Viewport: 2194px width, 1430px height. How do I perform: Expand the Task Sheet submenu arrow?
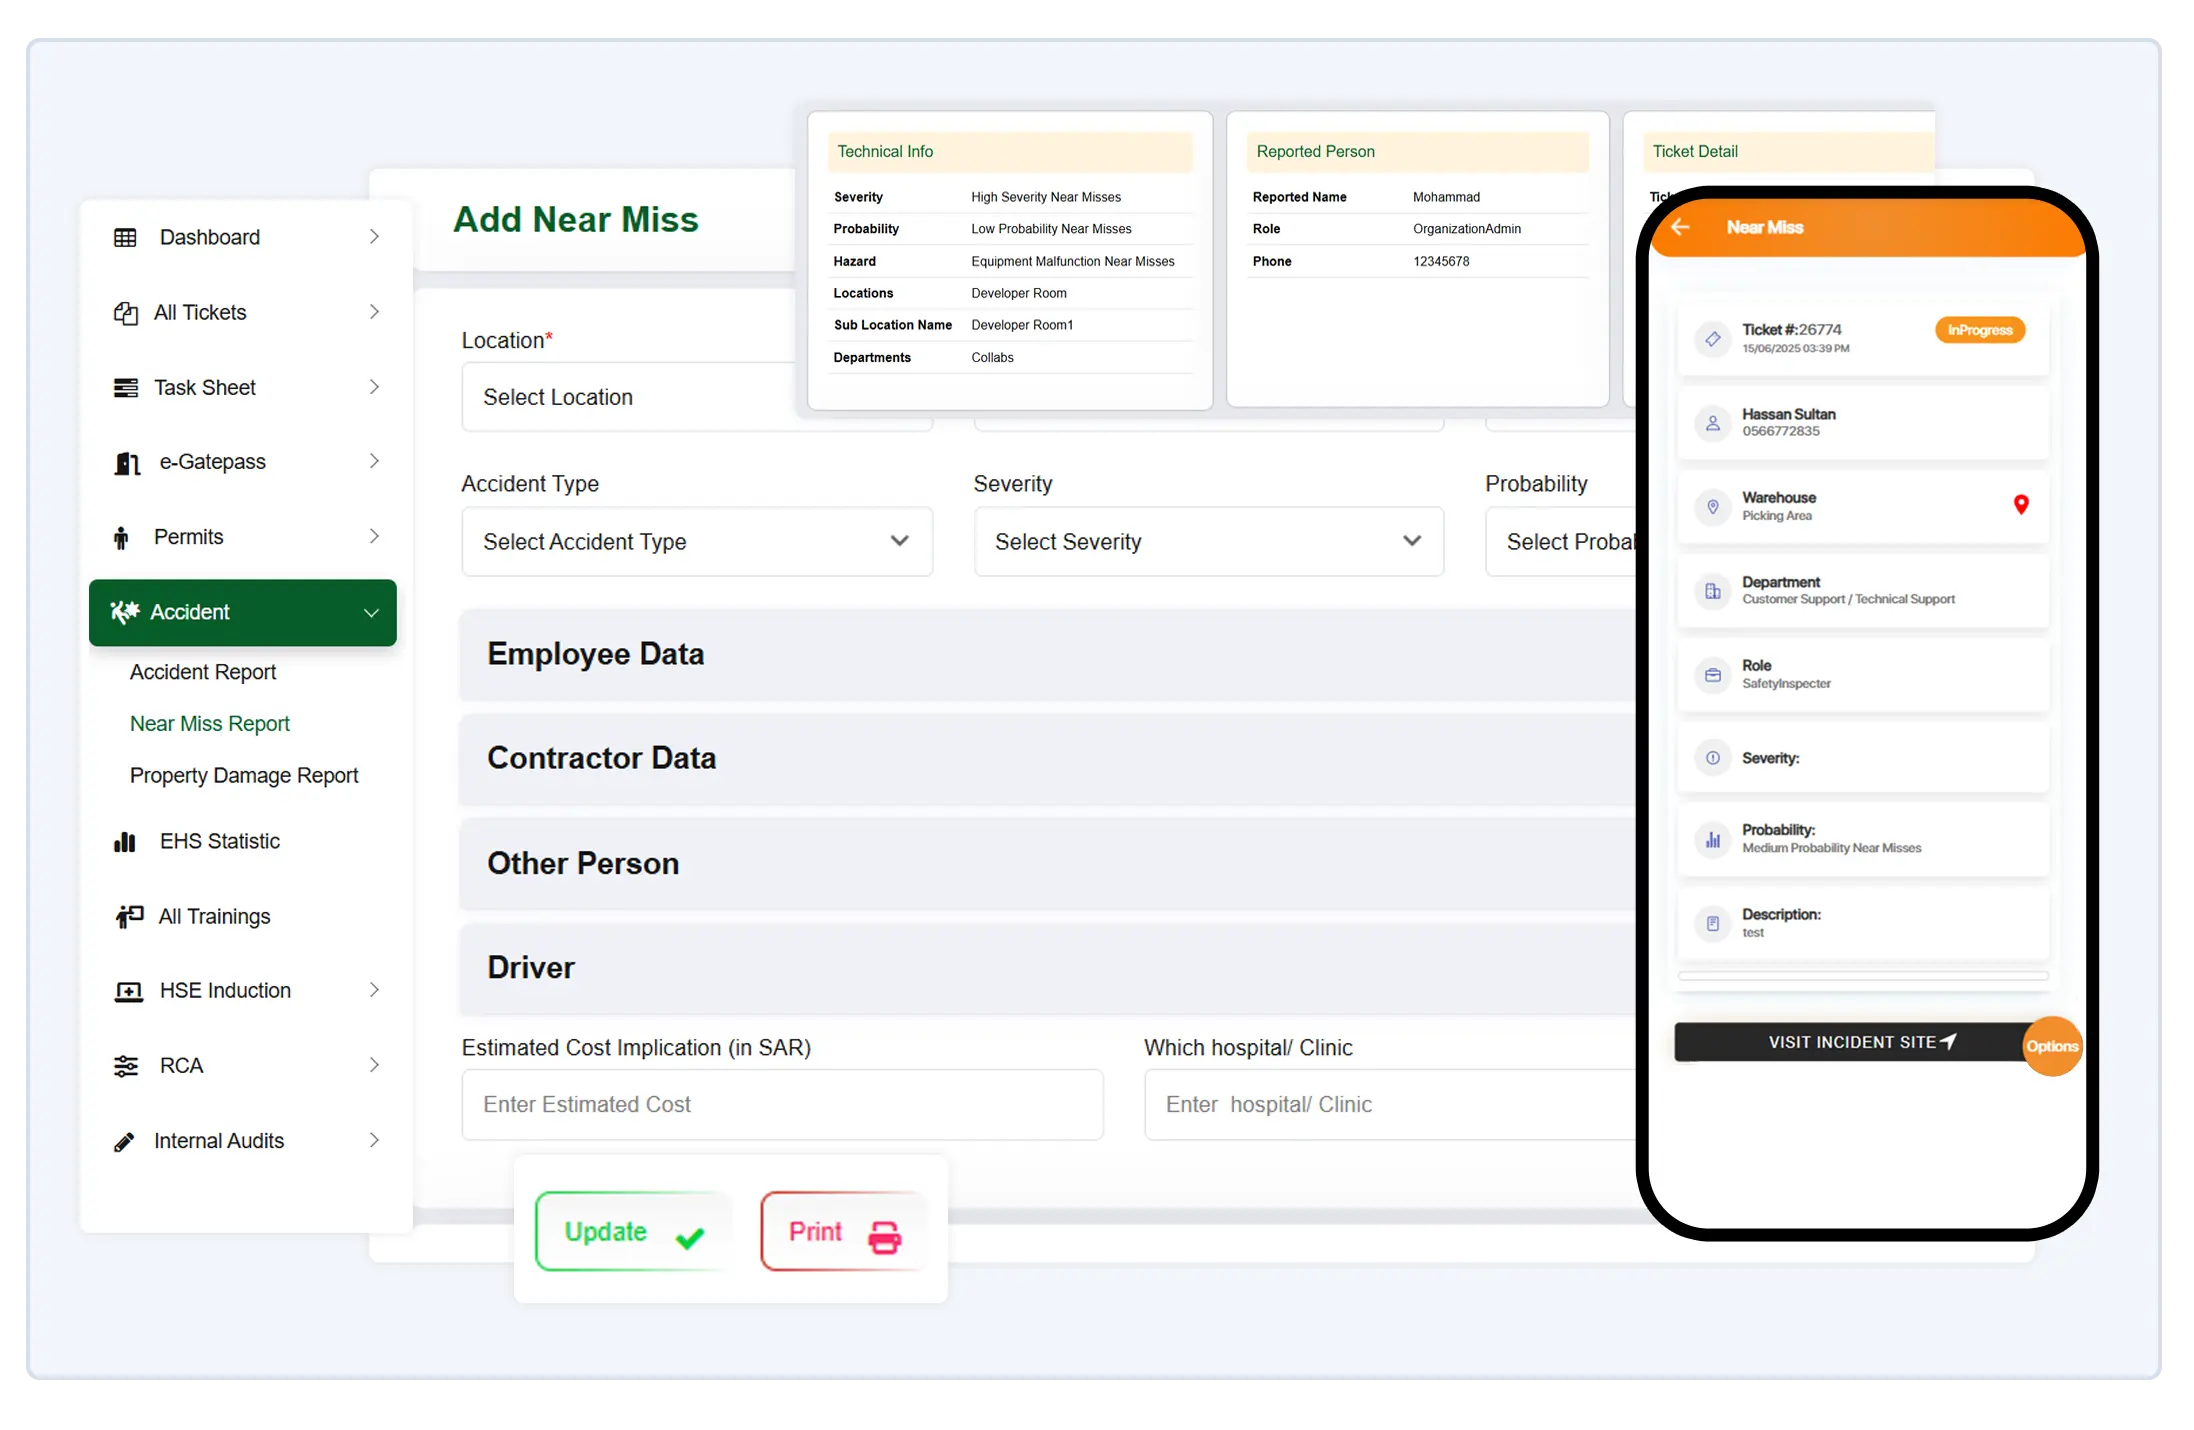click(x=374, y=387)
